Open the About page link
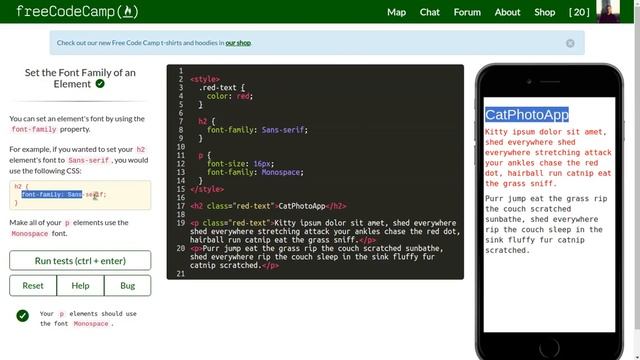 click(x=507, y=12)
